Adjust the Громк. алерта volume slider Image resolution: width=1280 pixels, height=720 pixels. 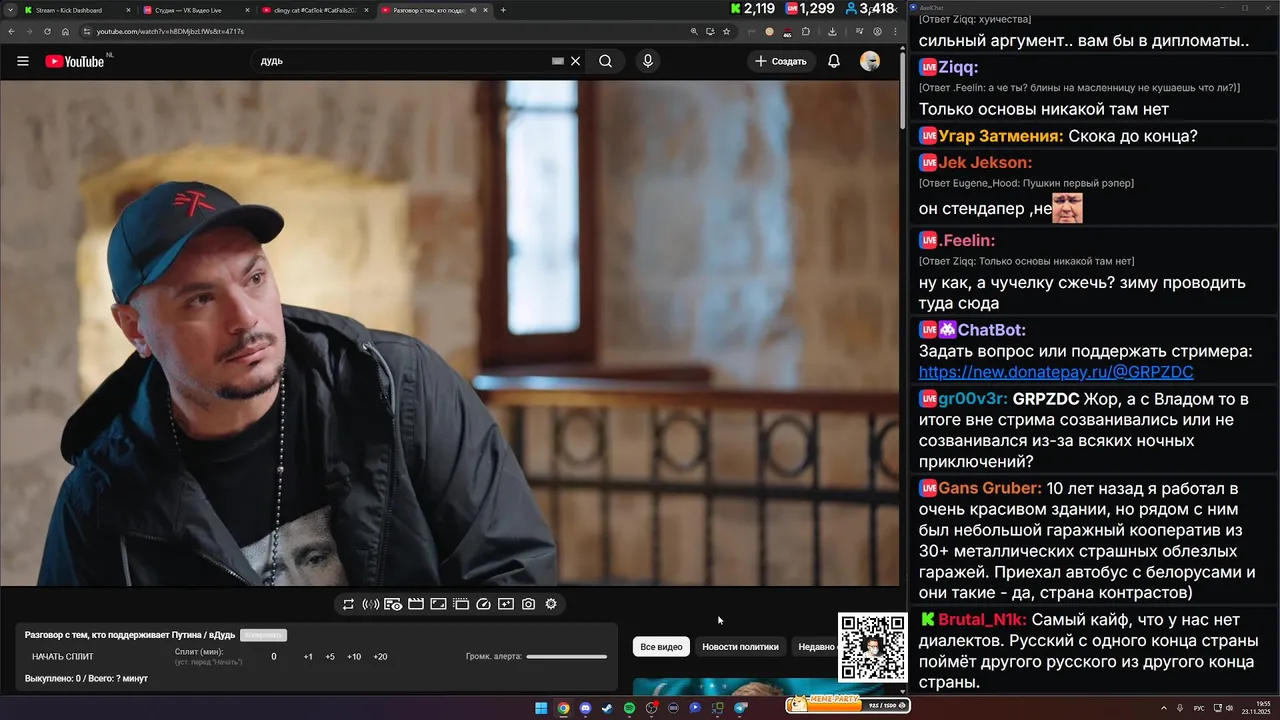pyautogui.click(x=566, y=657)
